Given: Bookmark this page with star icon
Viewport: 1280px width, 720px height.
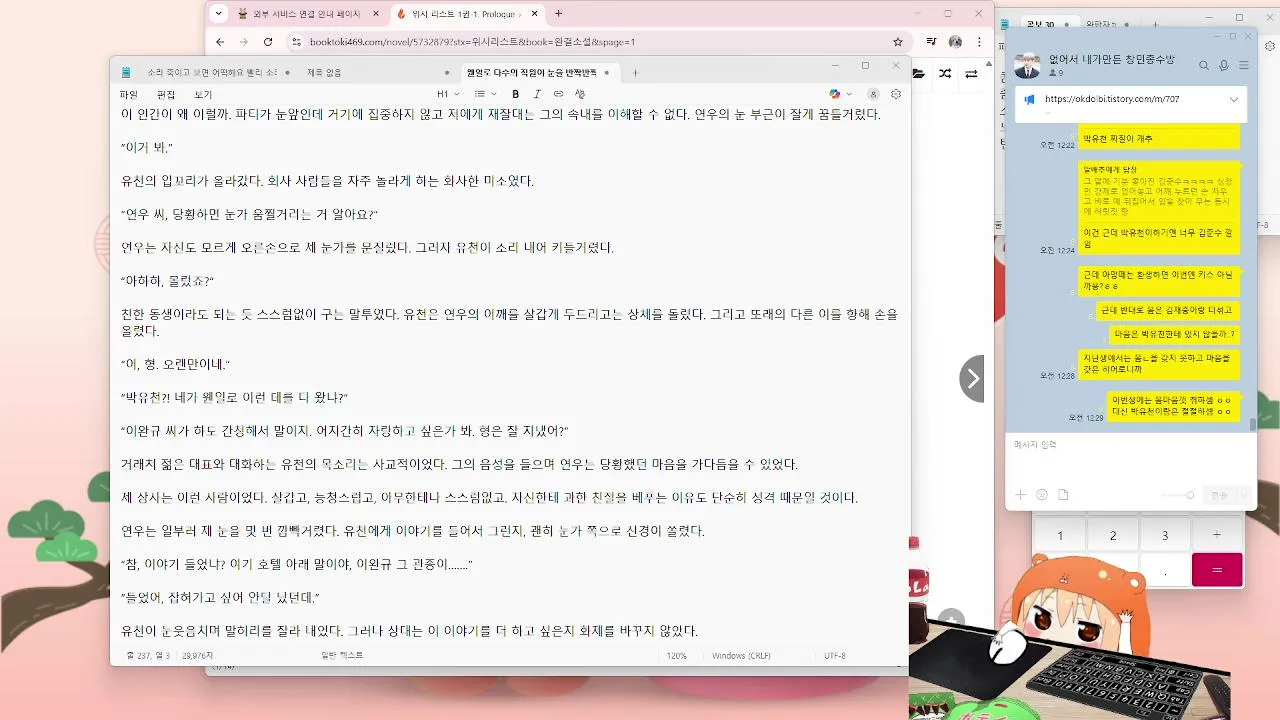Looking at the screenshot, I should pos(898,42).
